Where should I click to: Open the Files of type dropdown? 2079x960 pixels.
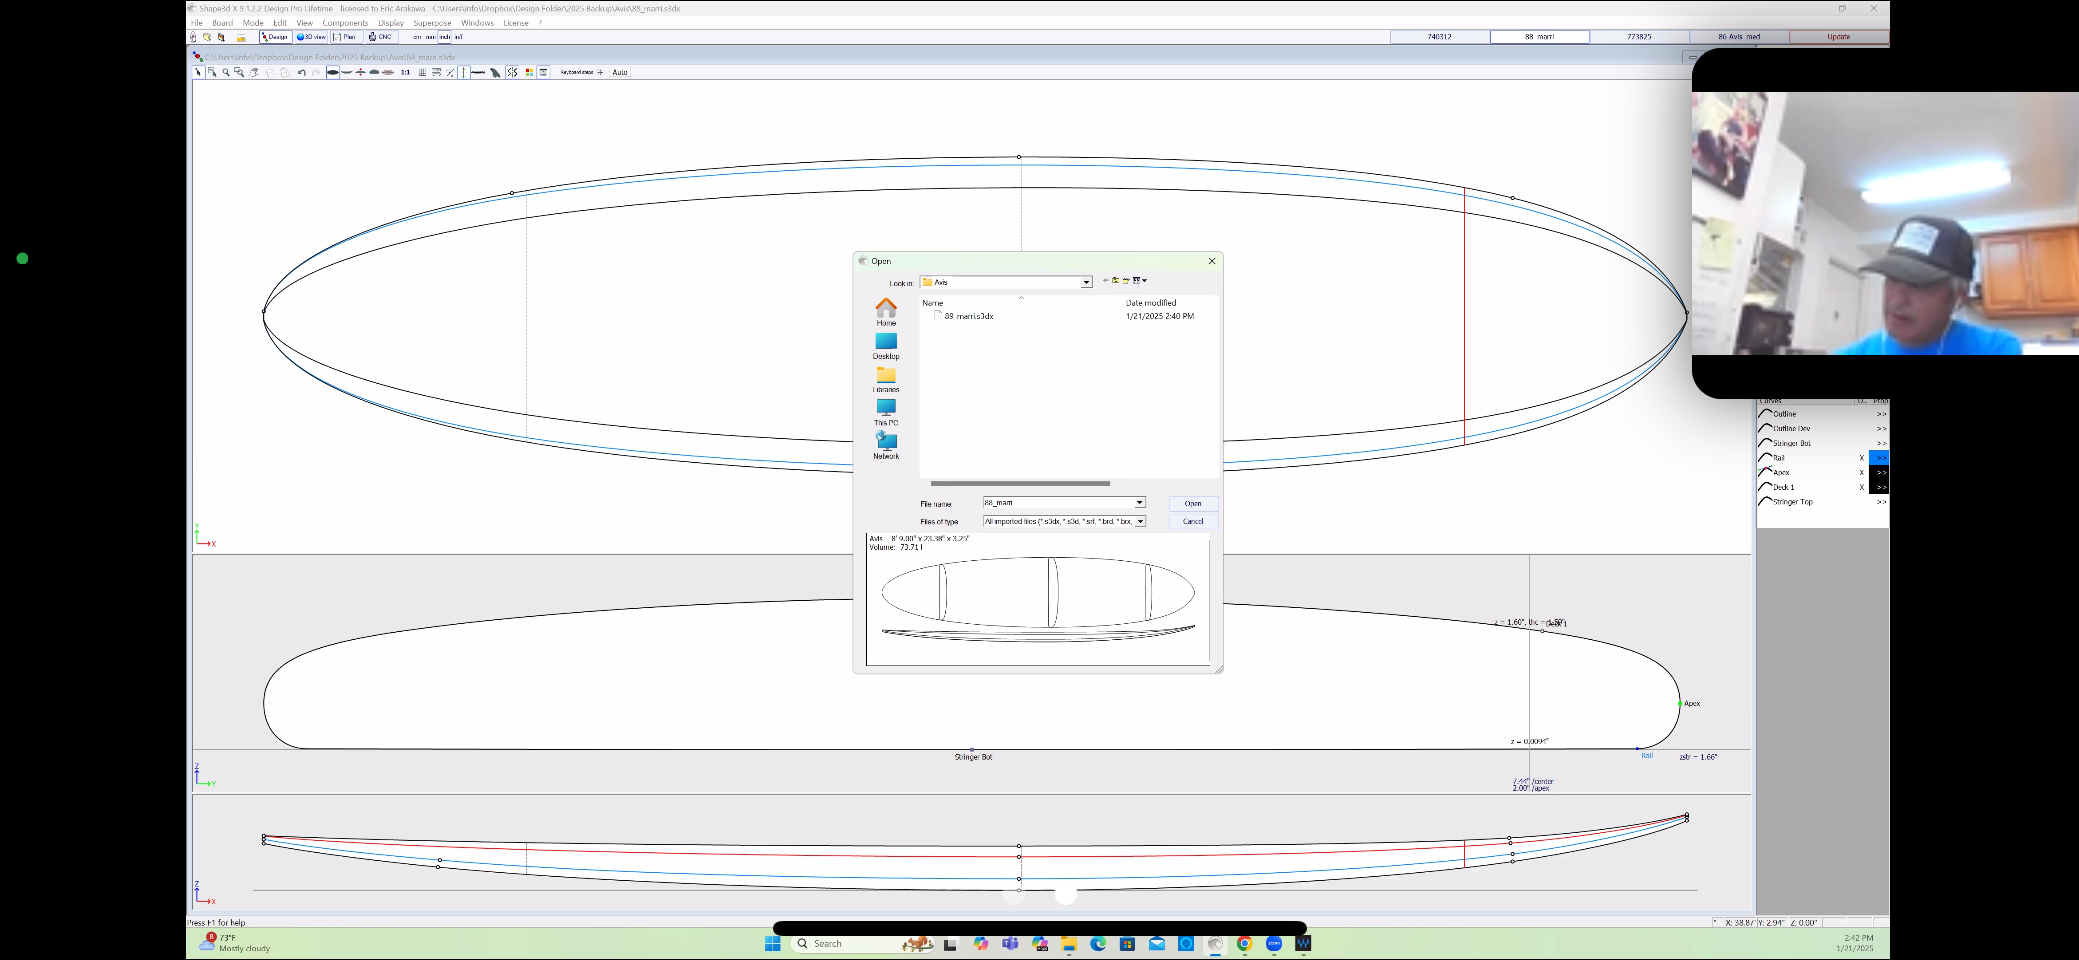pyautogui.click(x=1139, y=521)
